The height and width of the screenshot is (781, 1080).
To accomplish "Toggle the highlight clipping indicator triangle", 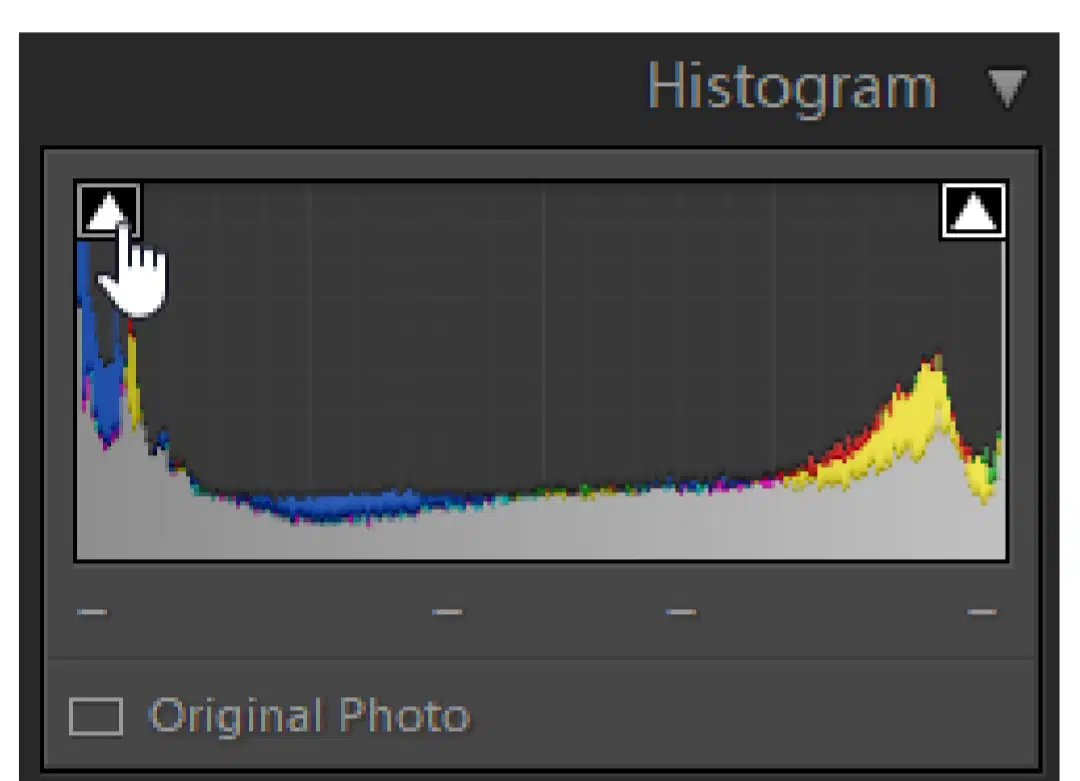I will (973, 211).
